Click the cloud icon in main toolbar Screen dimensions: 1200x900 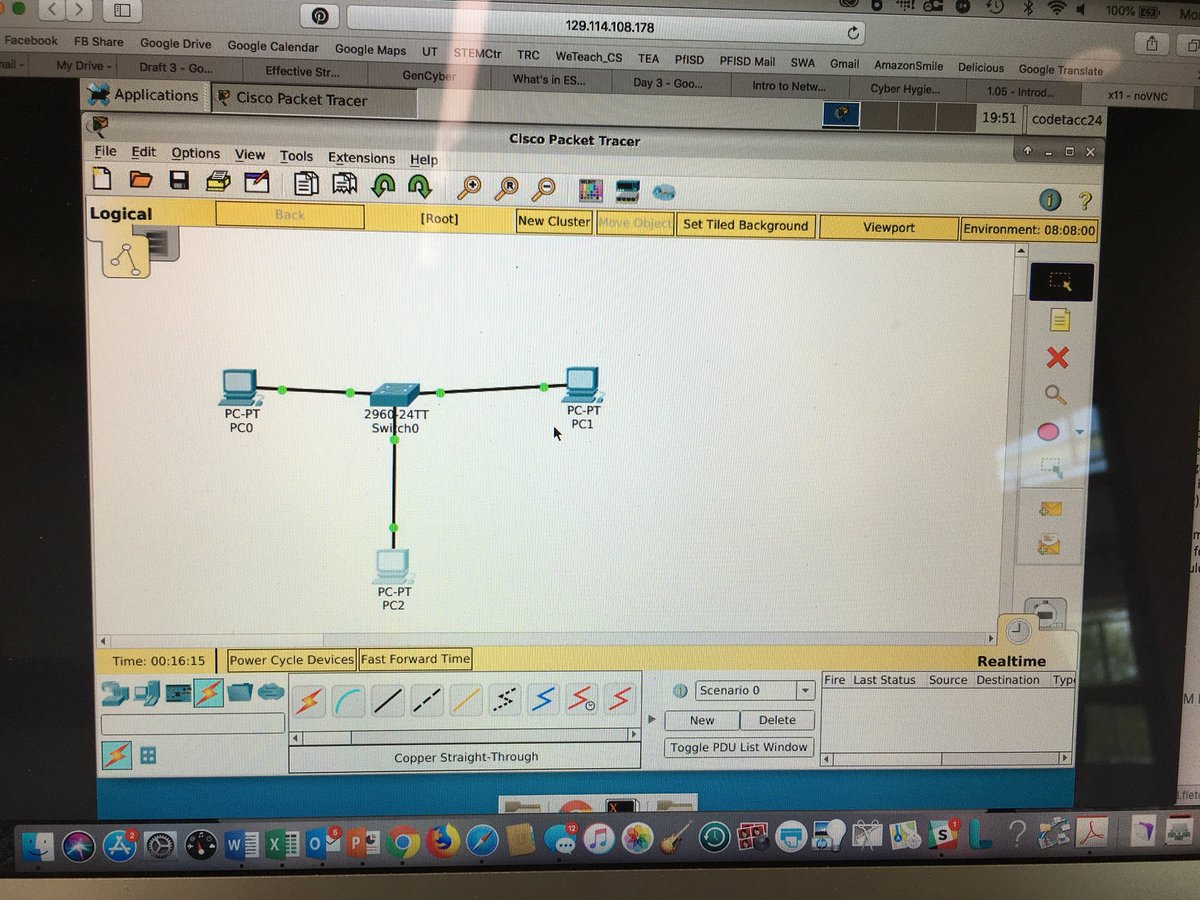(664, 191)
